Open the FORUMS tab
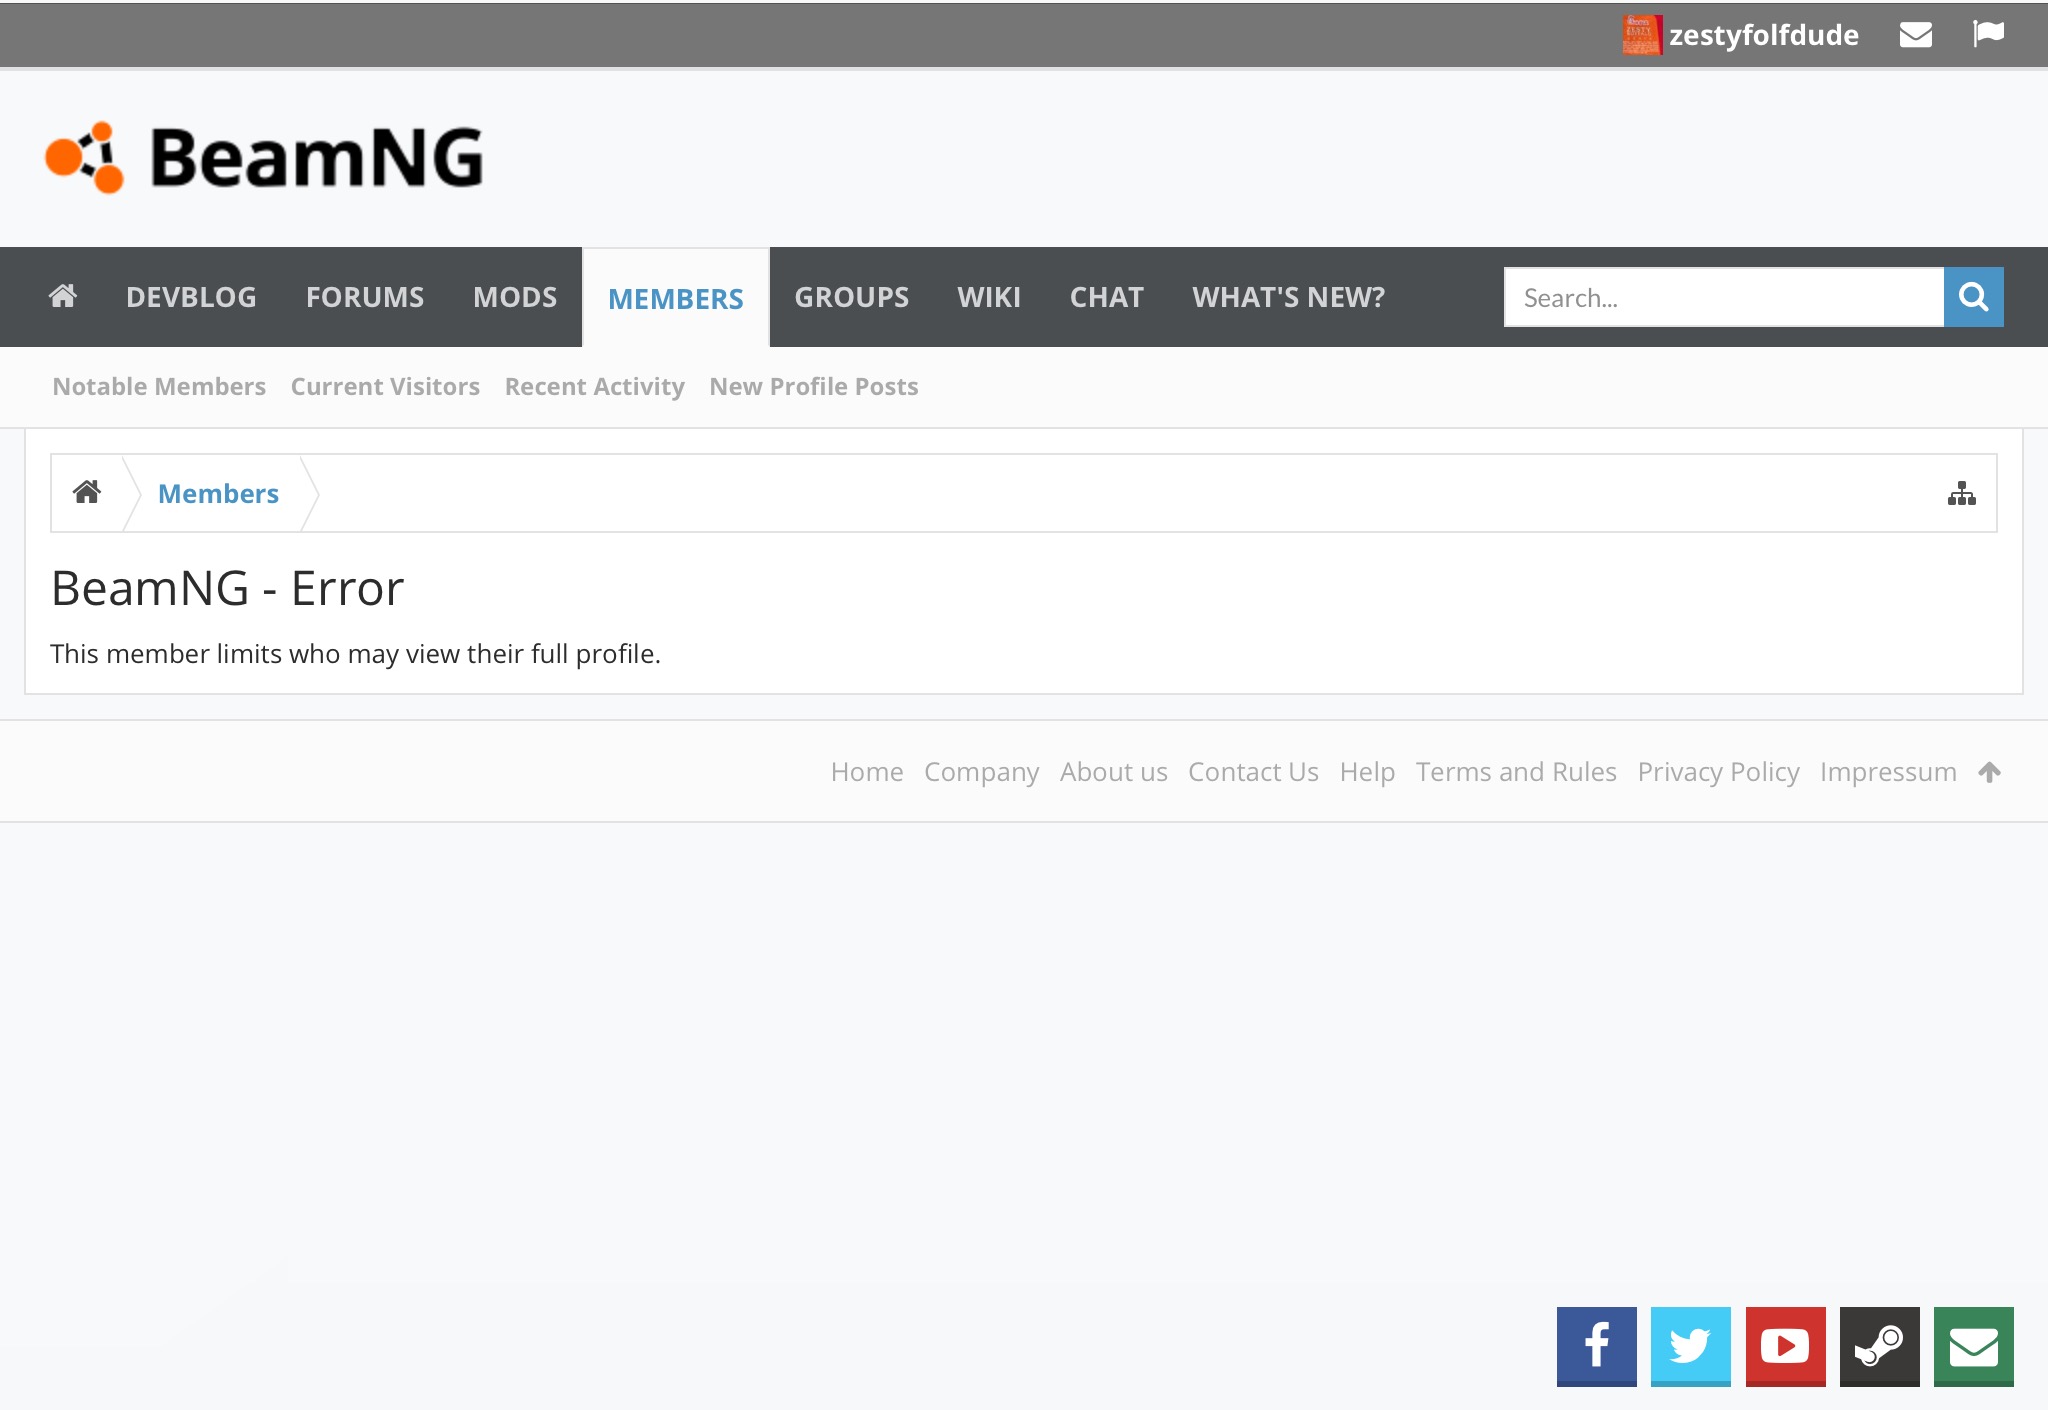This screenshot has height=1410, width=2048. click(x=365, y=297)
